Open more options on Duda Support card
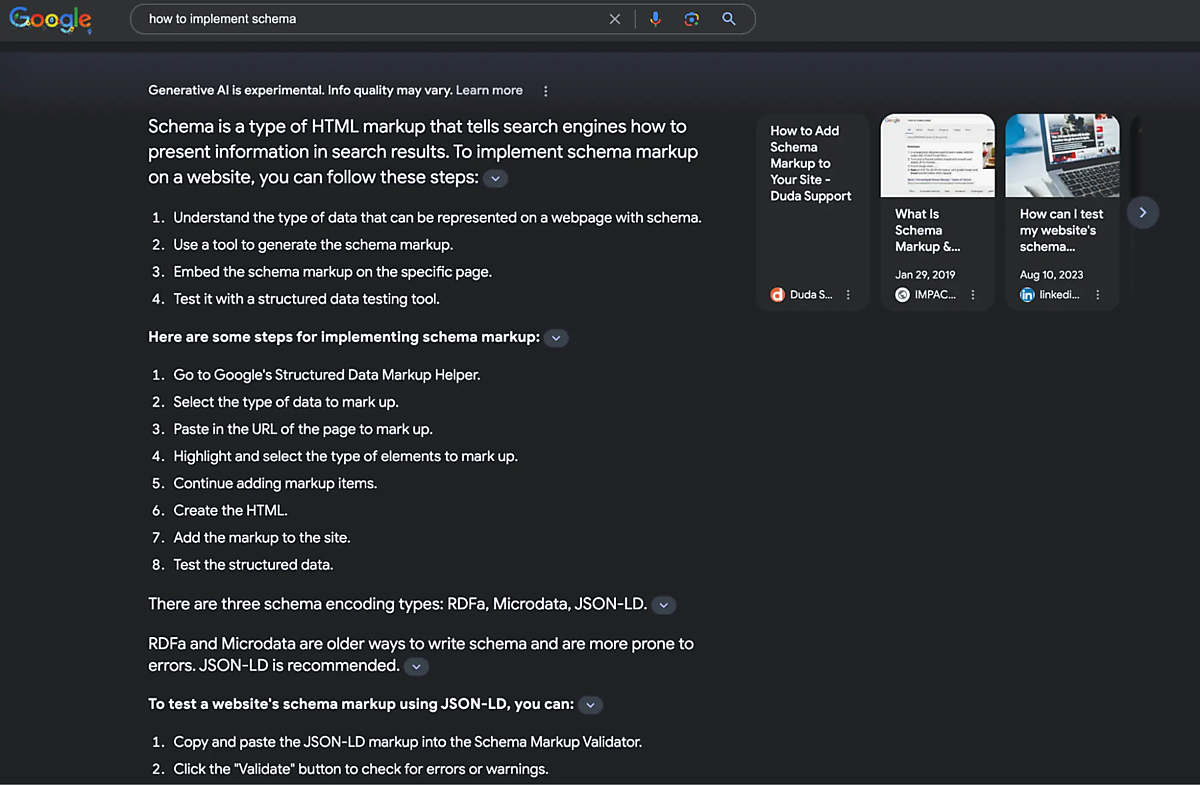 coord(848,295)
